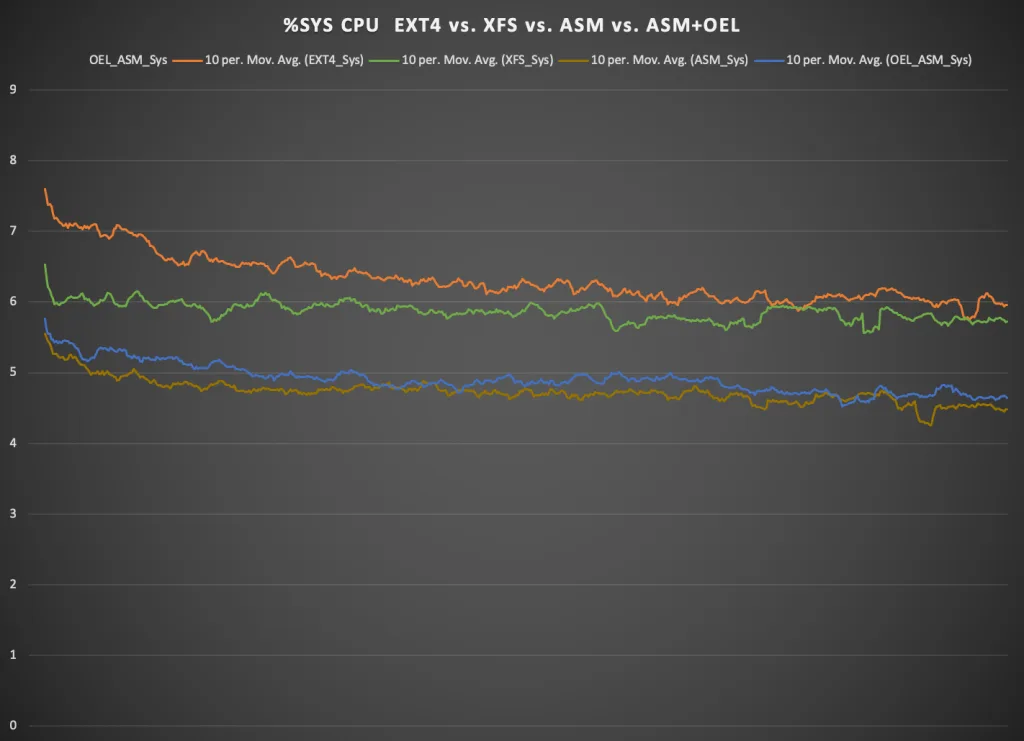Click the axis label 5
The width and height of the screenshot is (1024, 741).
click(x=13, y=372)
